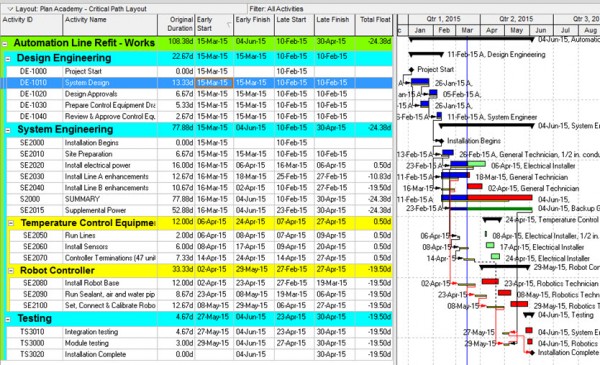Click the Installation Begins milestone marker
Screen dimensions: 600x365
(440, 141)
